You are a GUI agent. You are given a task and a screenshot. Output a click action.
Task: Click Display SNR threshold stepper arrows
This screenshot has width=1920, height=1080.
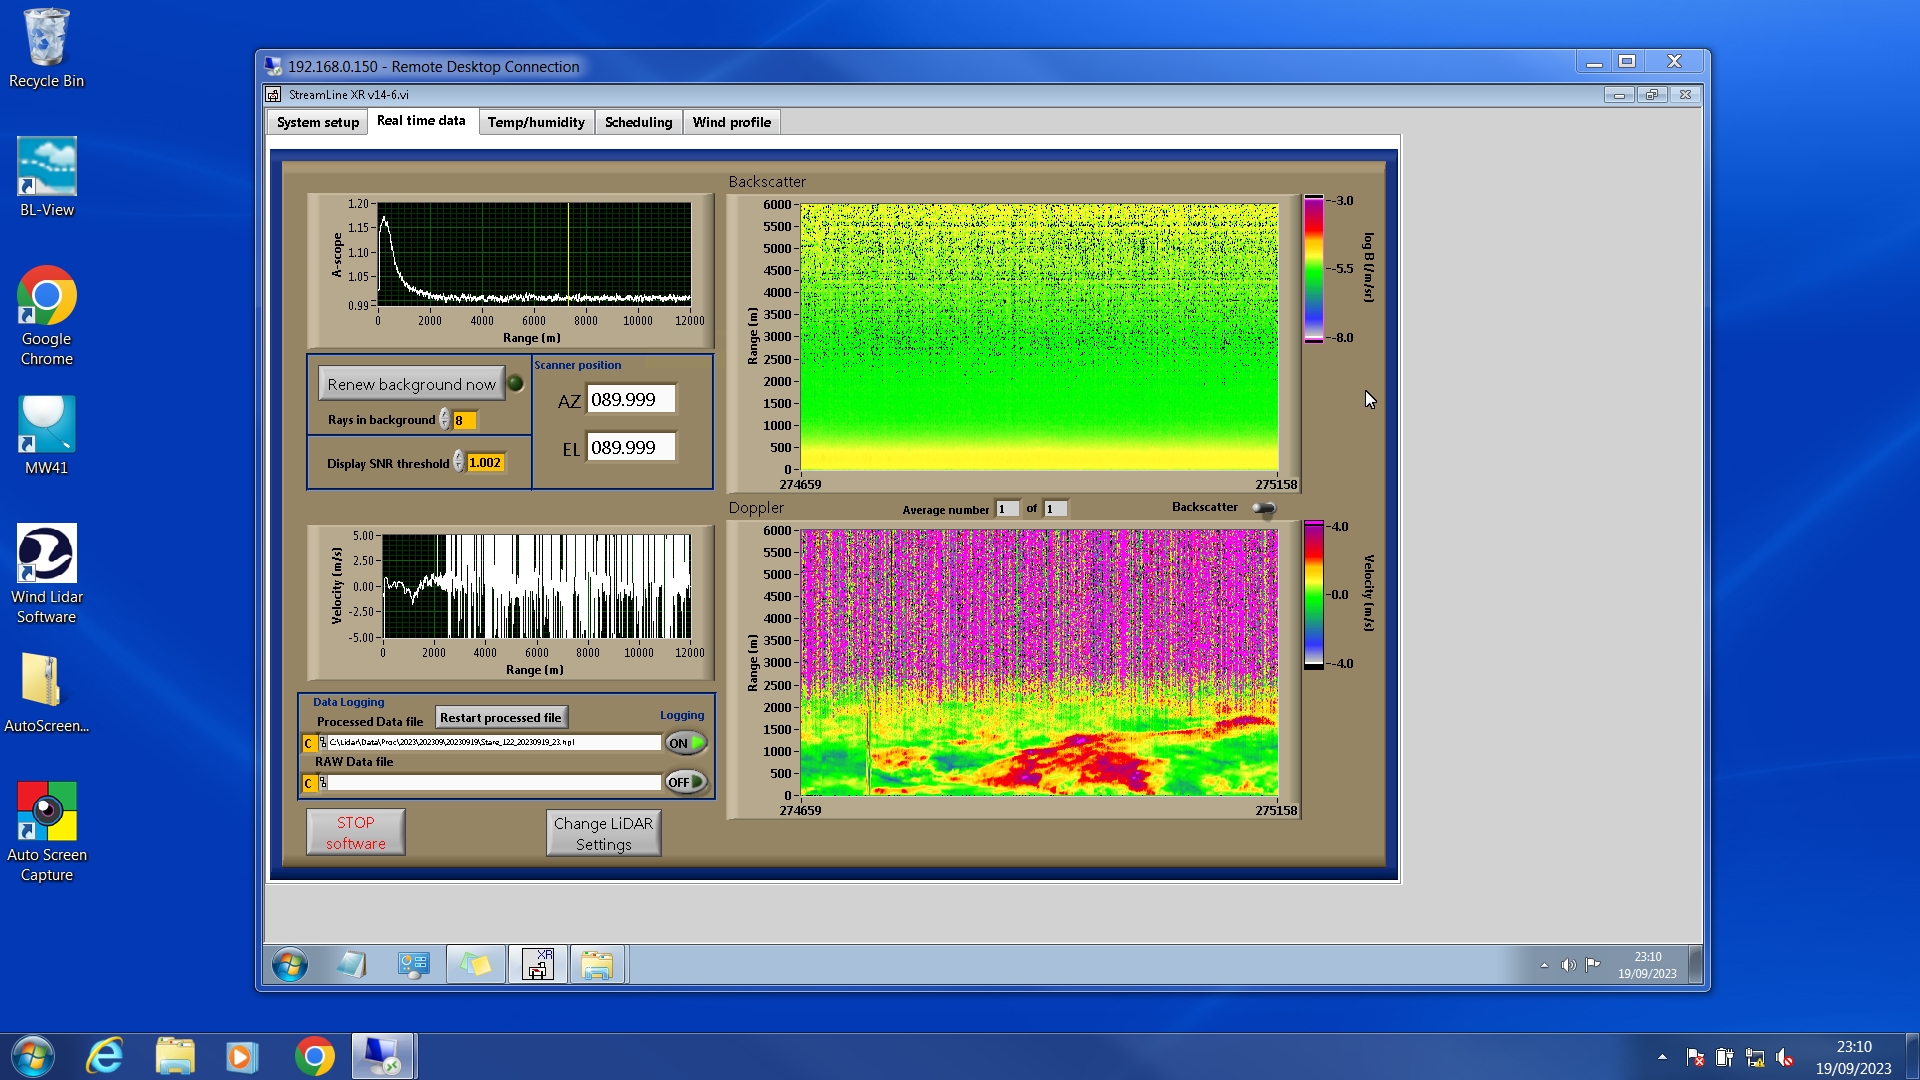[458, 462]
